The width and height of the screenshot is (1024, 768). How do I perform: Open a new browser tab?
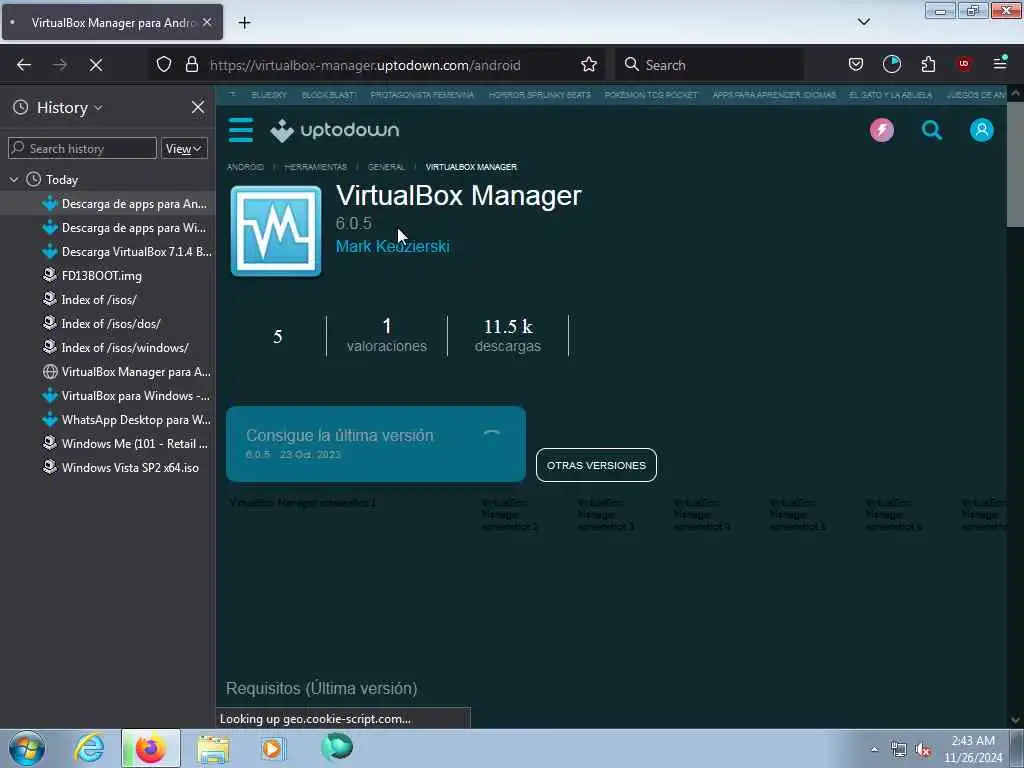[x=244, y=23]
